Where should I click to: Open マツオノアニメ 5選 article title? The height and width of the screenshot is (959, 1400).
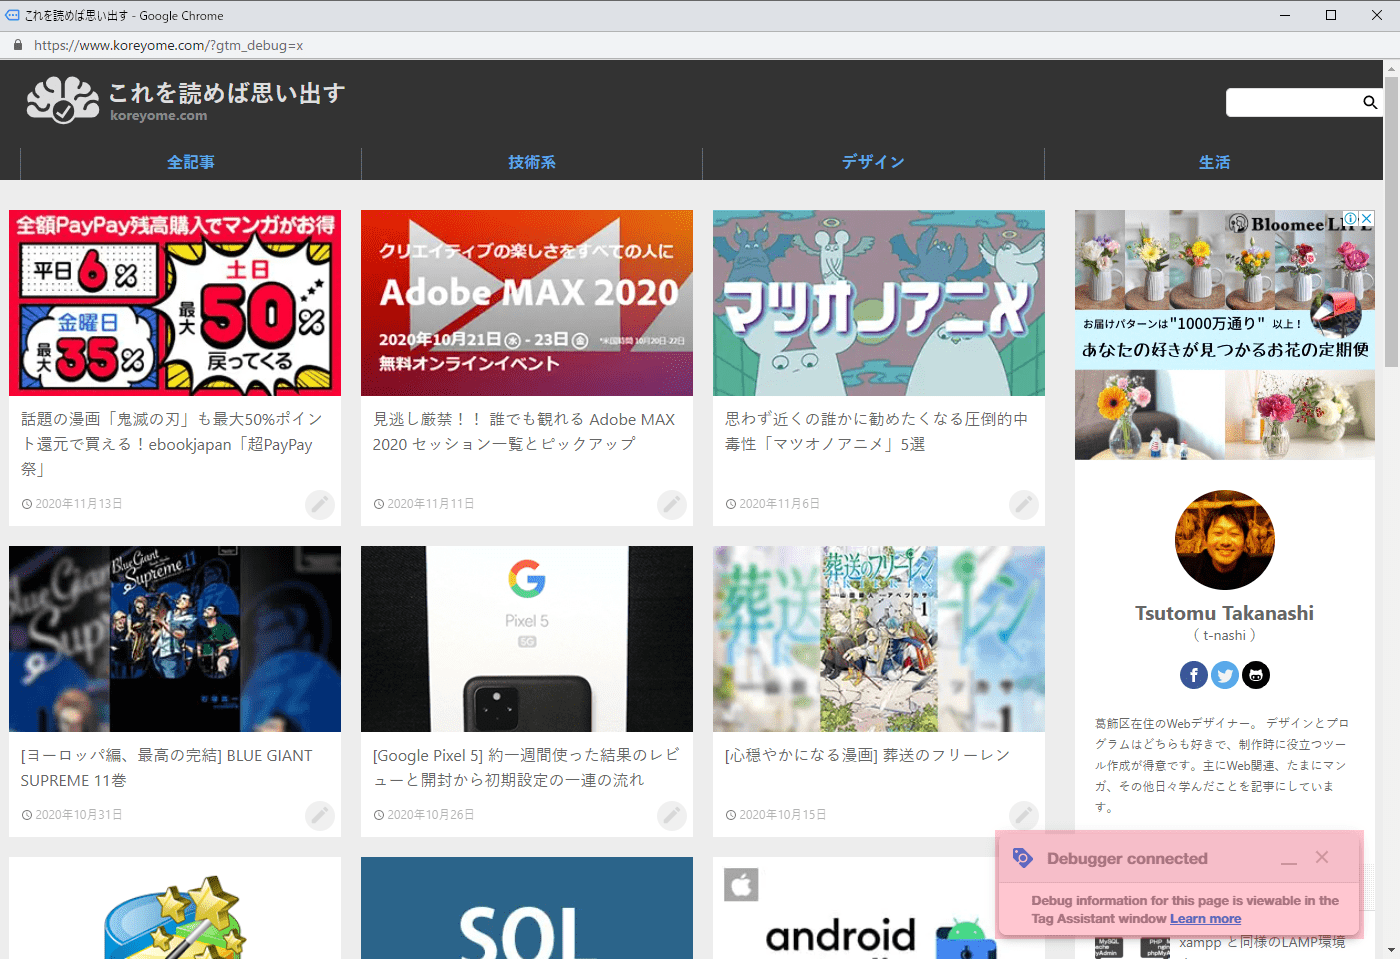[876, 431]
